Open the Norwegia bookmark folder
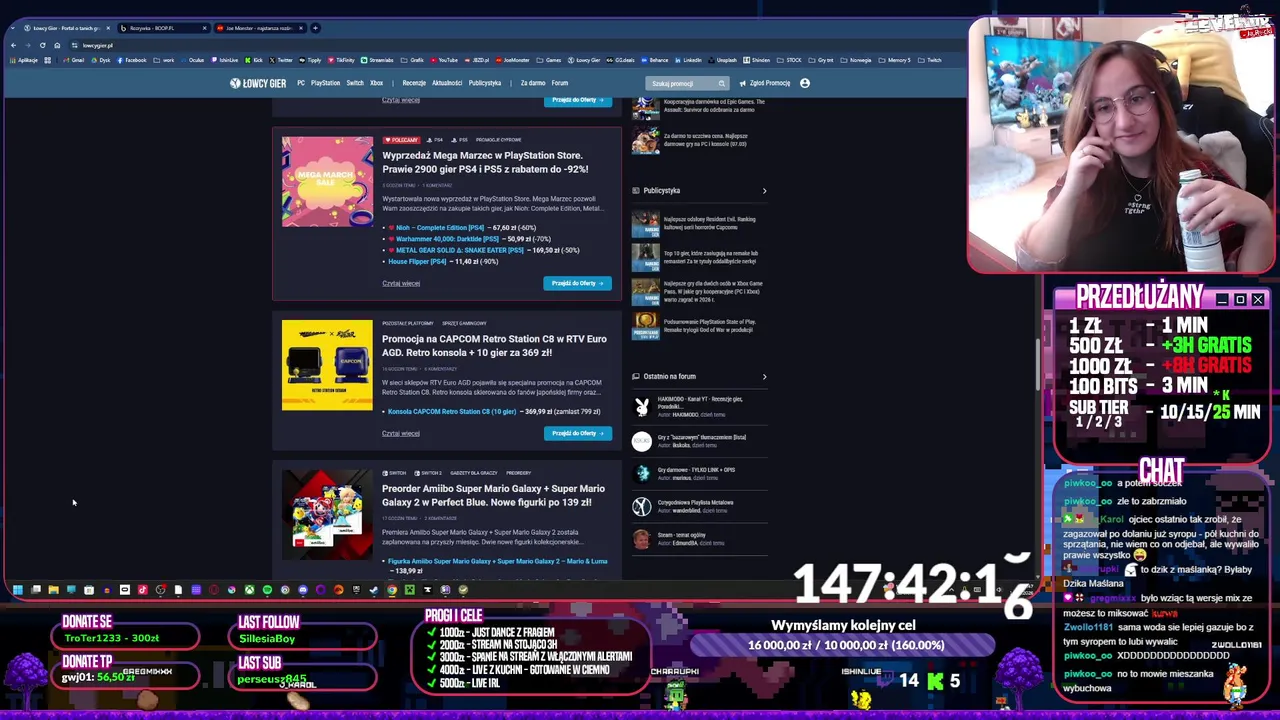Viewport: 1280px width, 720px height. click(x=856, y=60)
